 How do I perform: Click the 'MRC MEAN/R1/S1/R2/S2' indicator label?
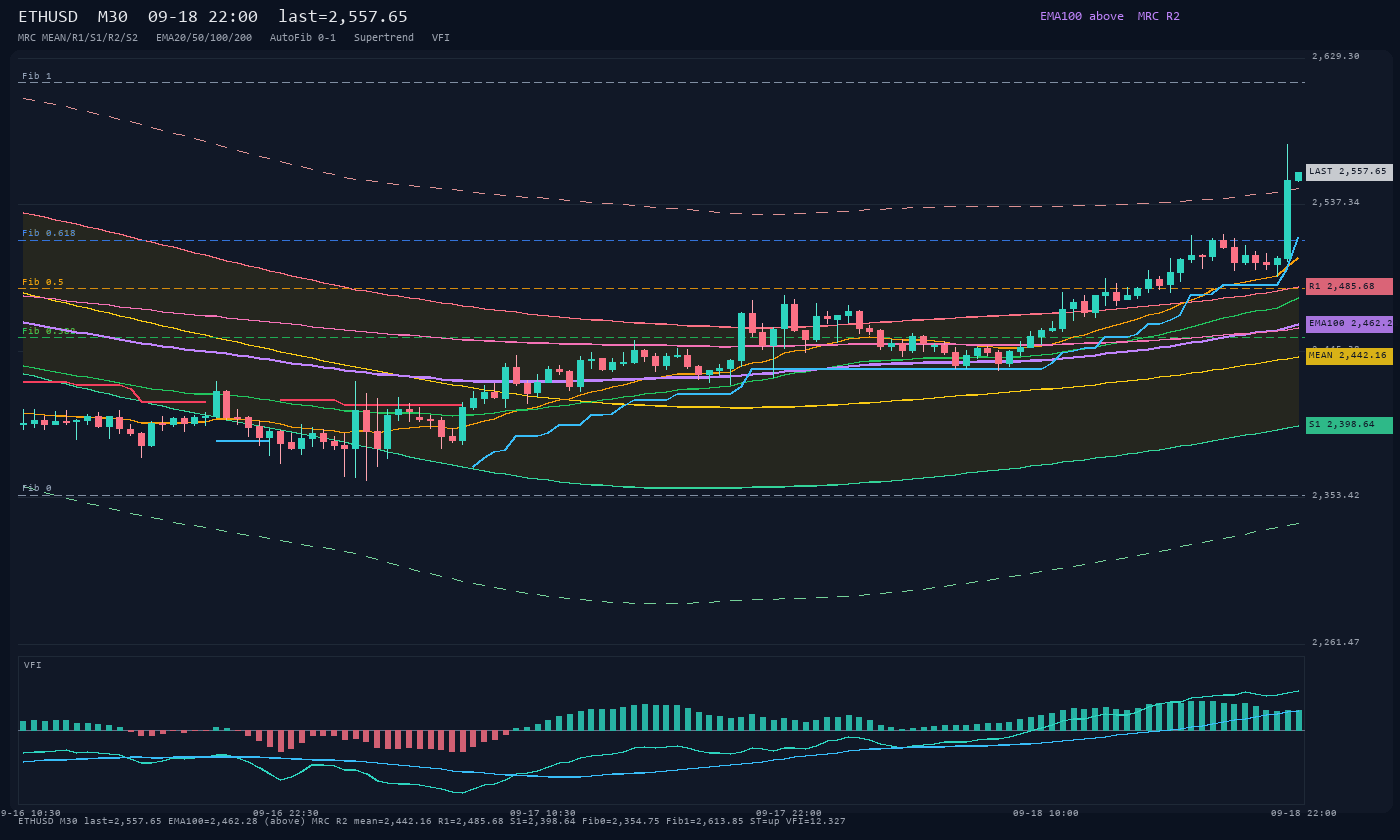pos(78,38)
